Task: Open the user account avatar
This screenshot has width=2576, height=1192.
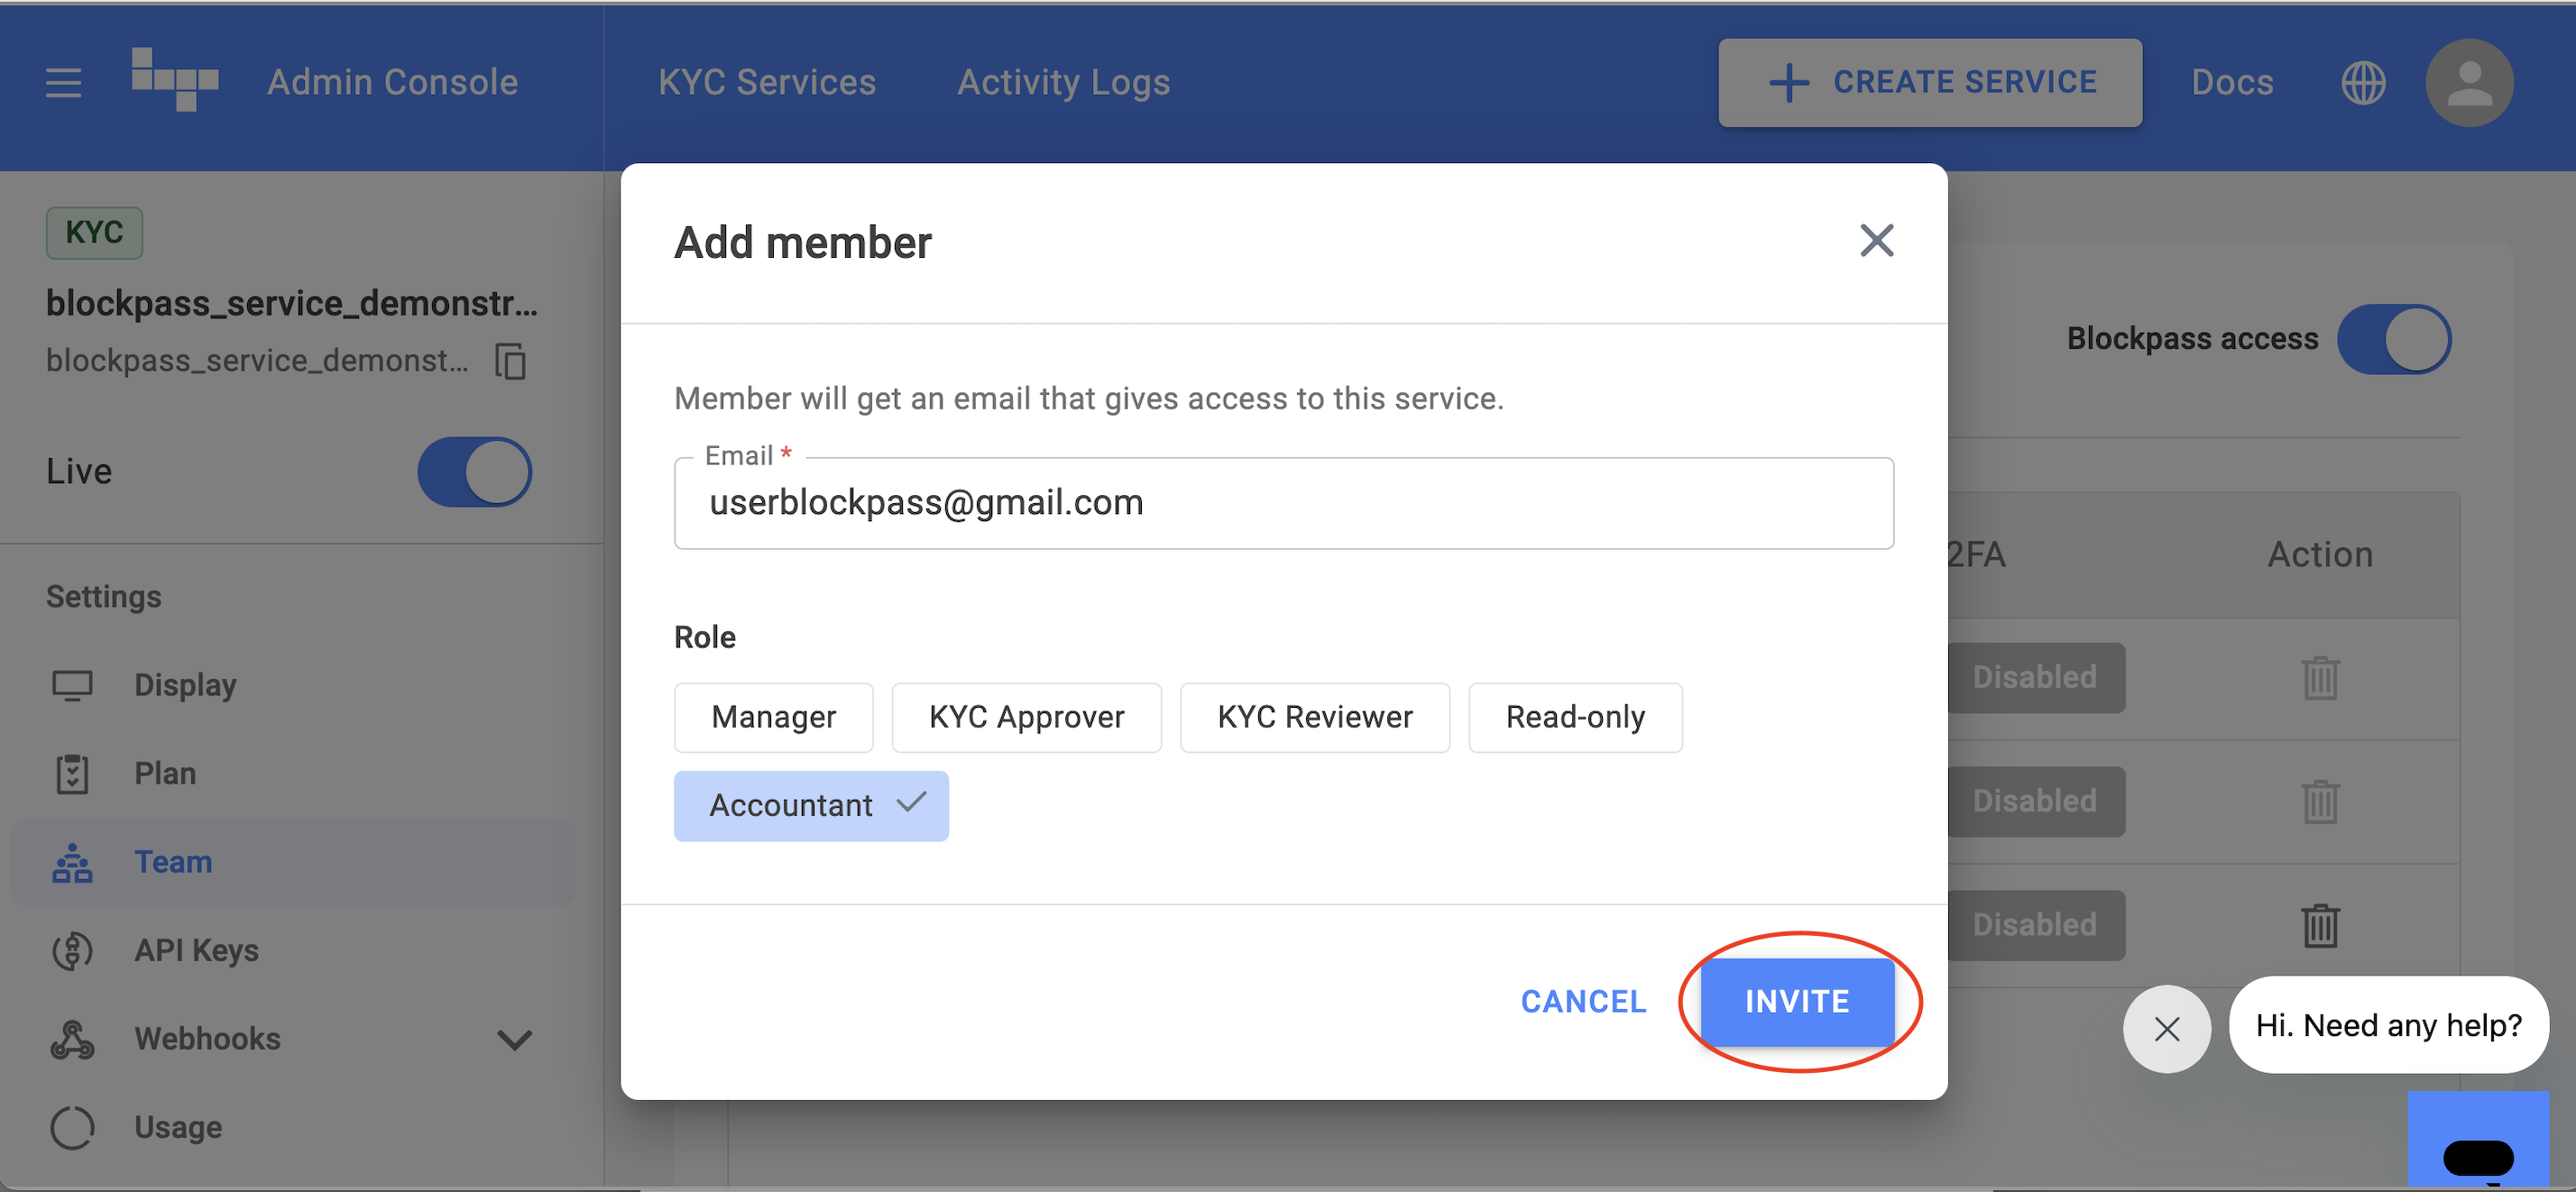Action: pyautogui.click(x=2469, y=82)
